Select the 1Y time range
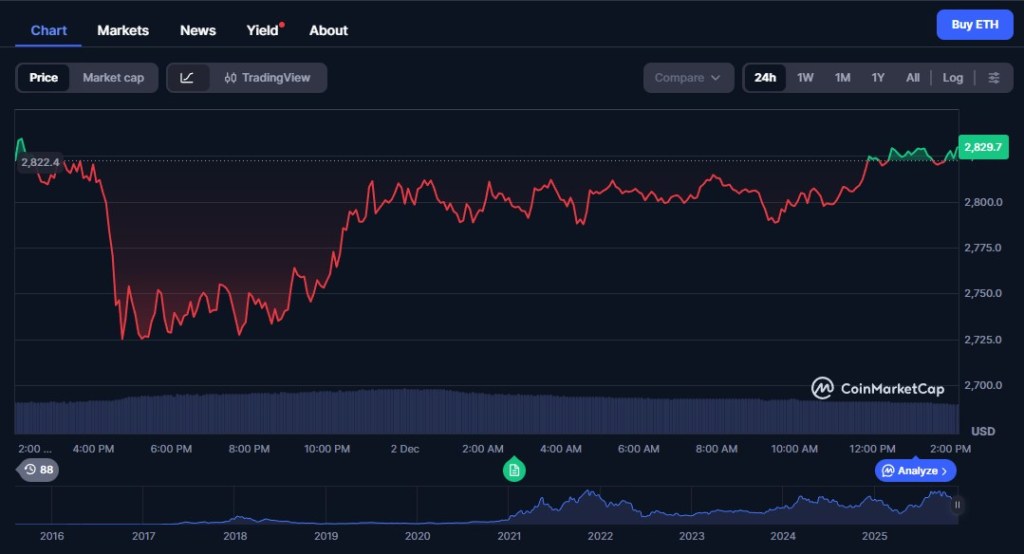 point(877,78)
